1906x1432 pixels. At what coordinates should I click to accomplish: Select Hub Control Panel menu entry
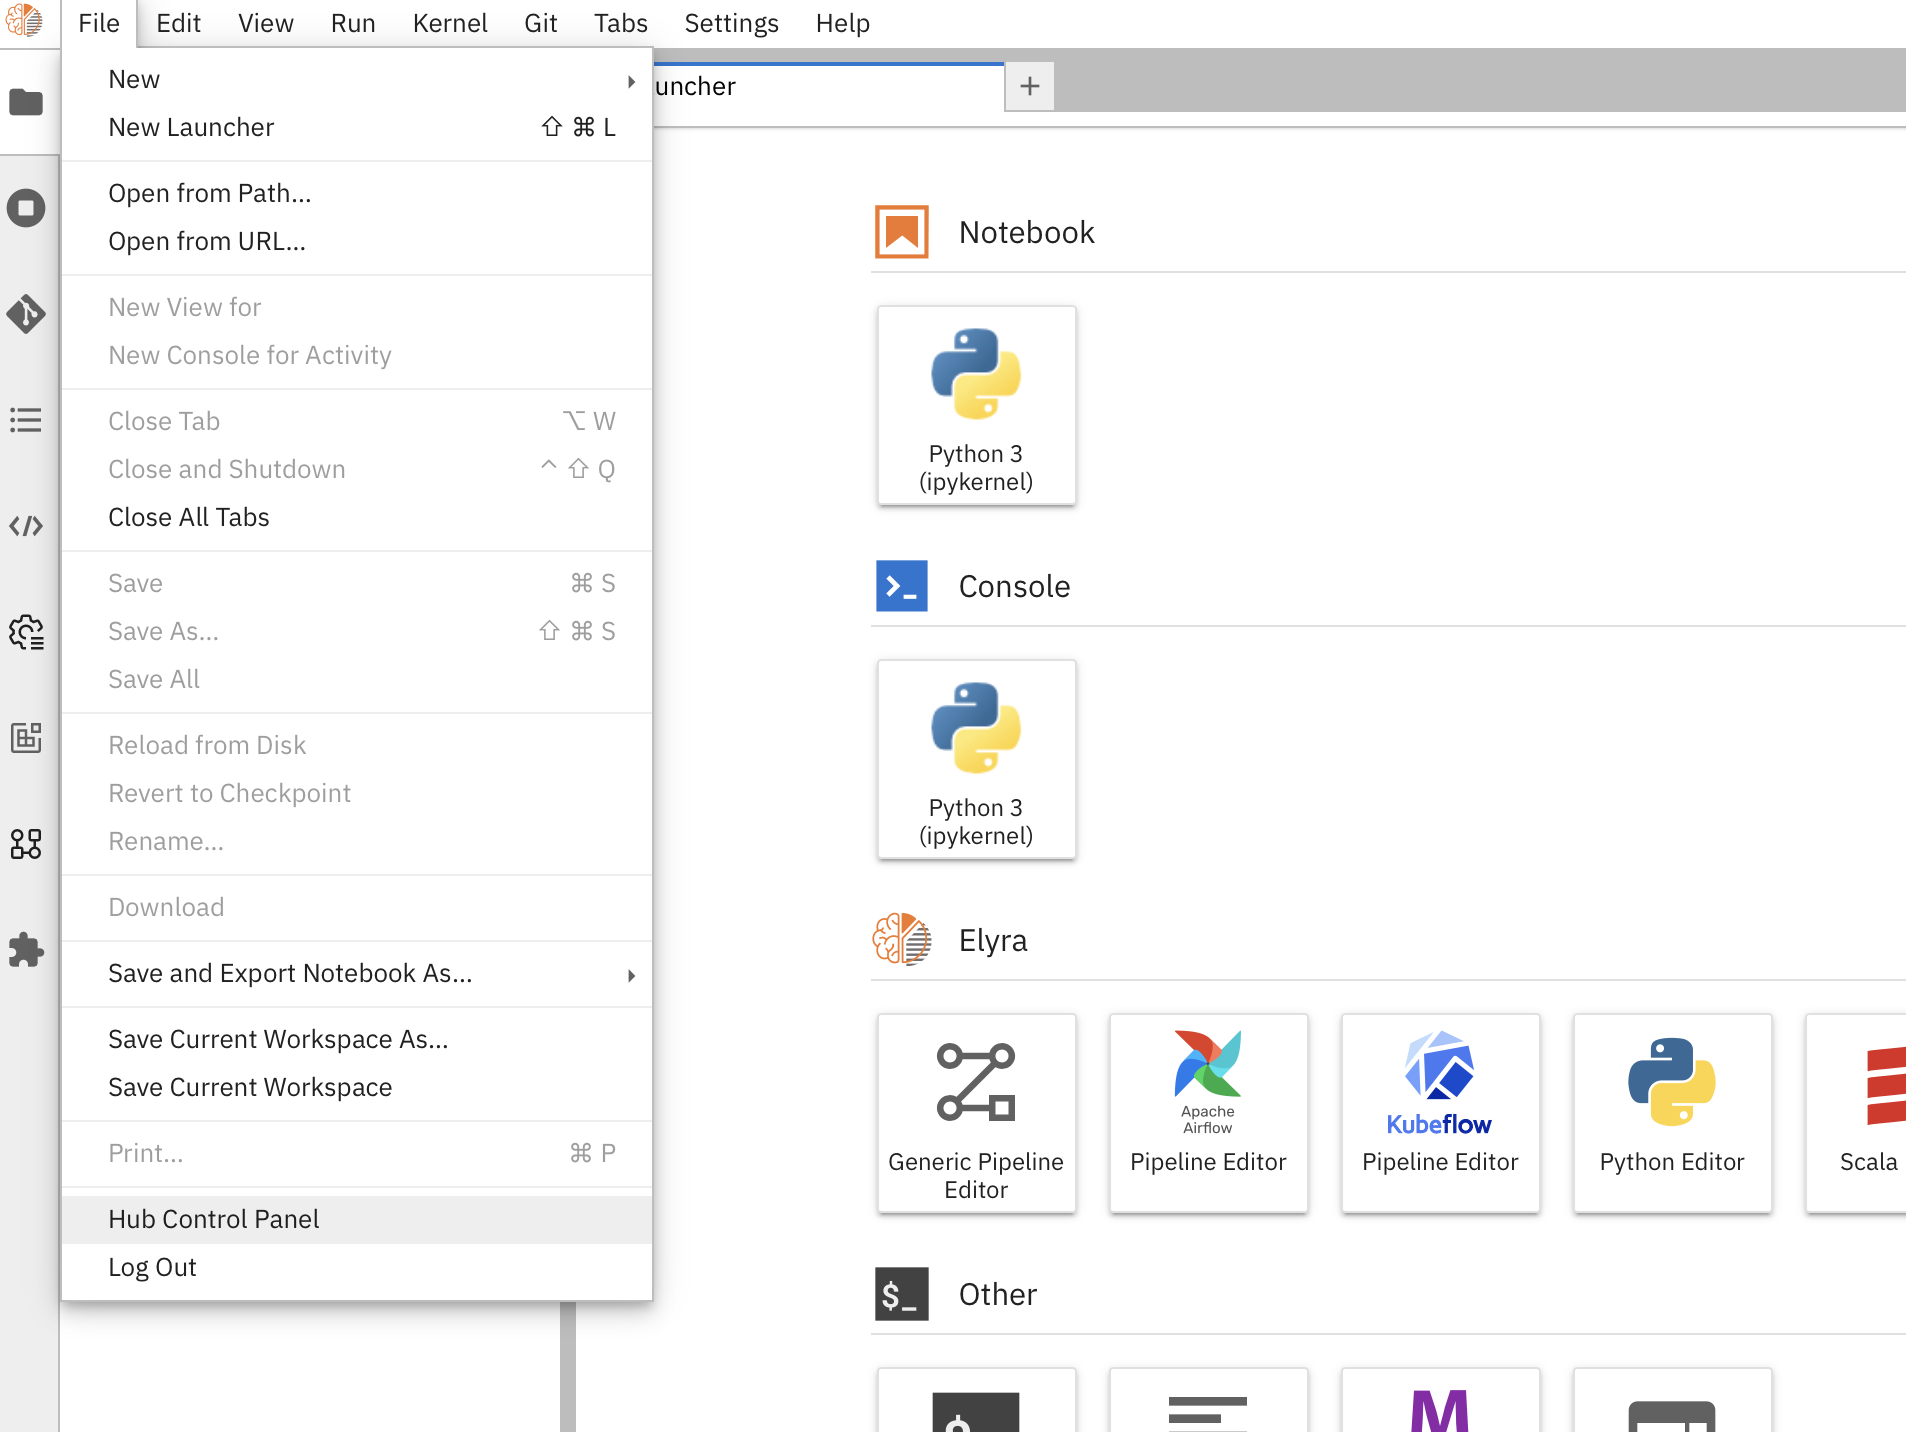[x=214, y=1219]
